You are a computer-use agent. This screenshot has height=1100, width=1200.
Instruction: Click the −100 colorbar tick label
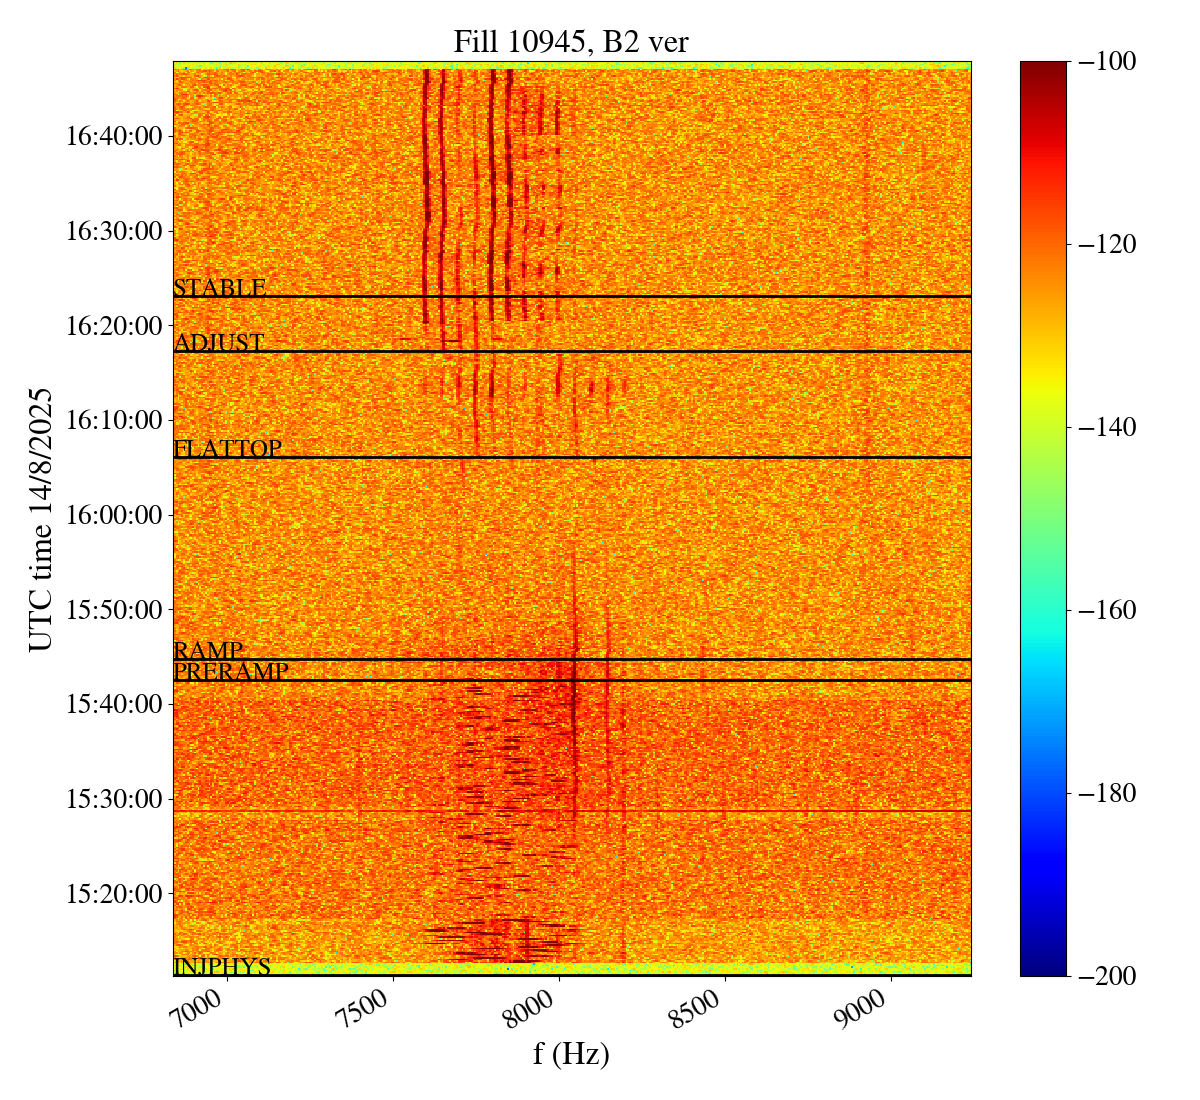click(1108, 62)
